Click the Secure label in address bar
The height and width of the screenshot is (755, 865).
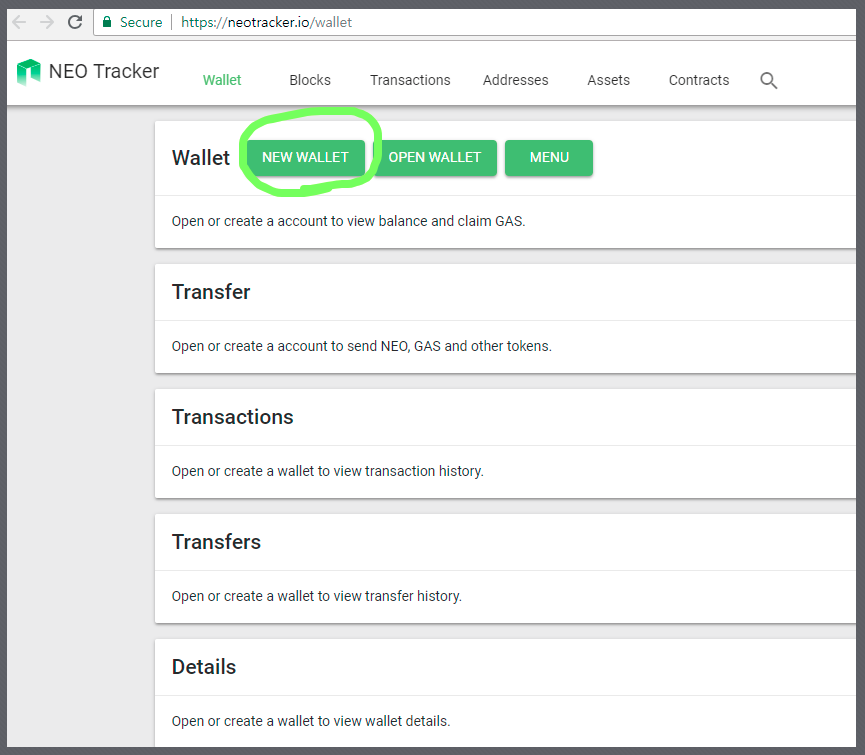coord(141,22)
